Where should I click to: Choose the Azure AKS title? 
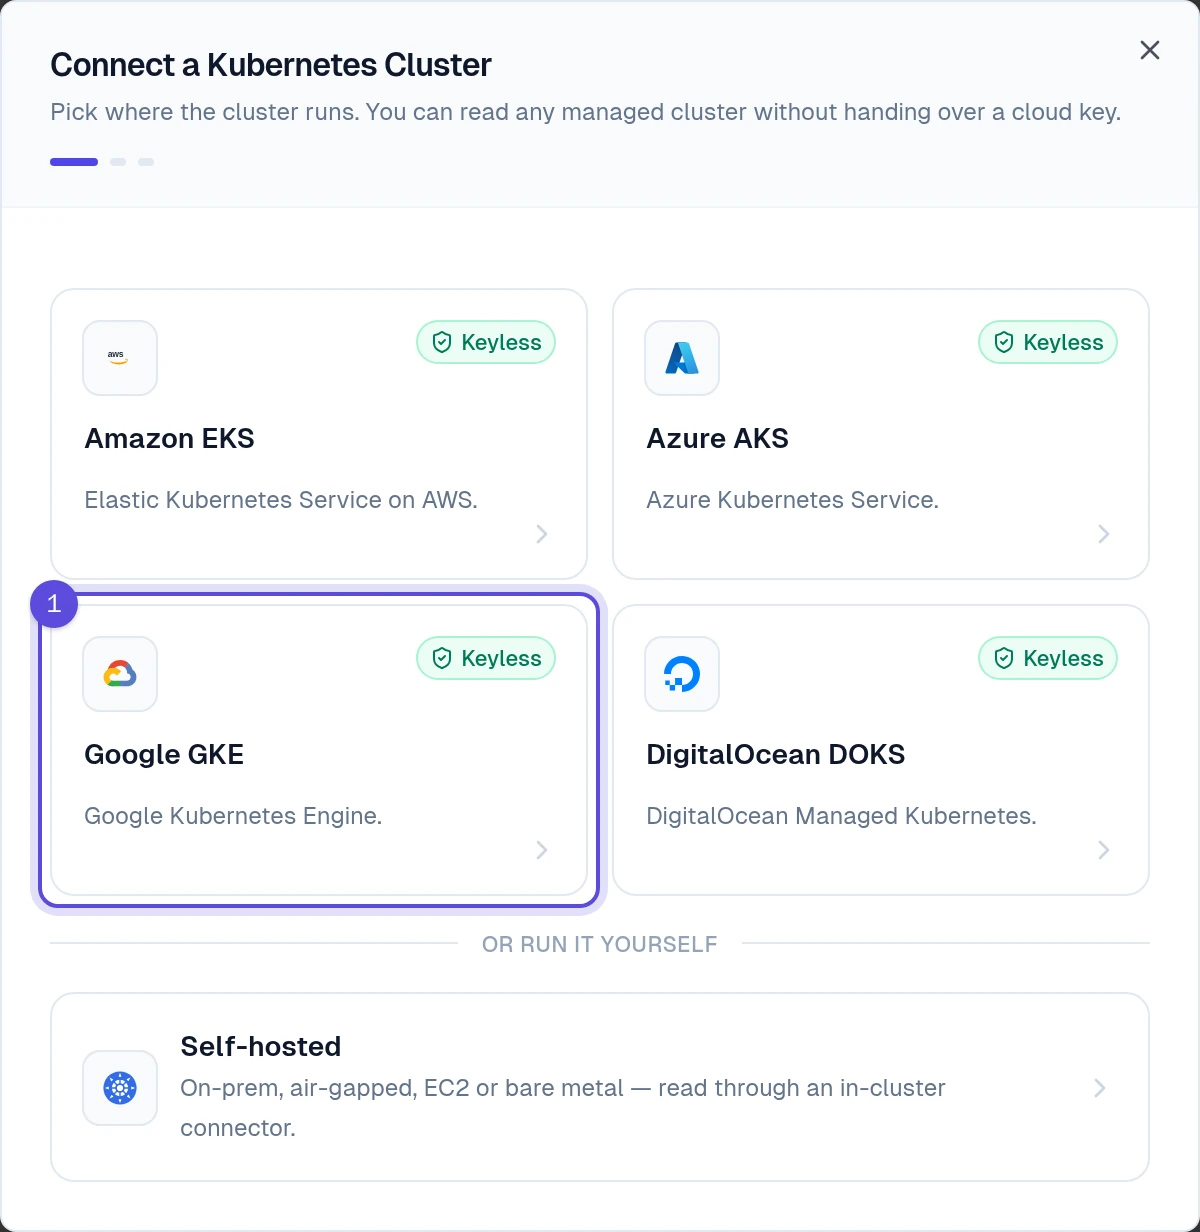[717, 438]
